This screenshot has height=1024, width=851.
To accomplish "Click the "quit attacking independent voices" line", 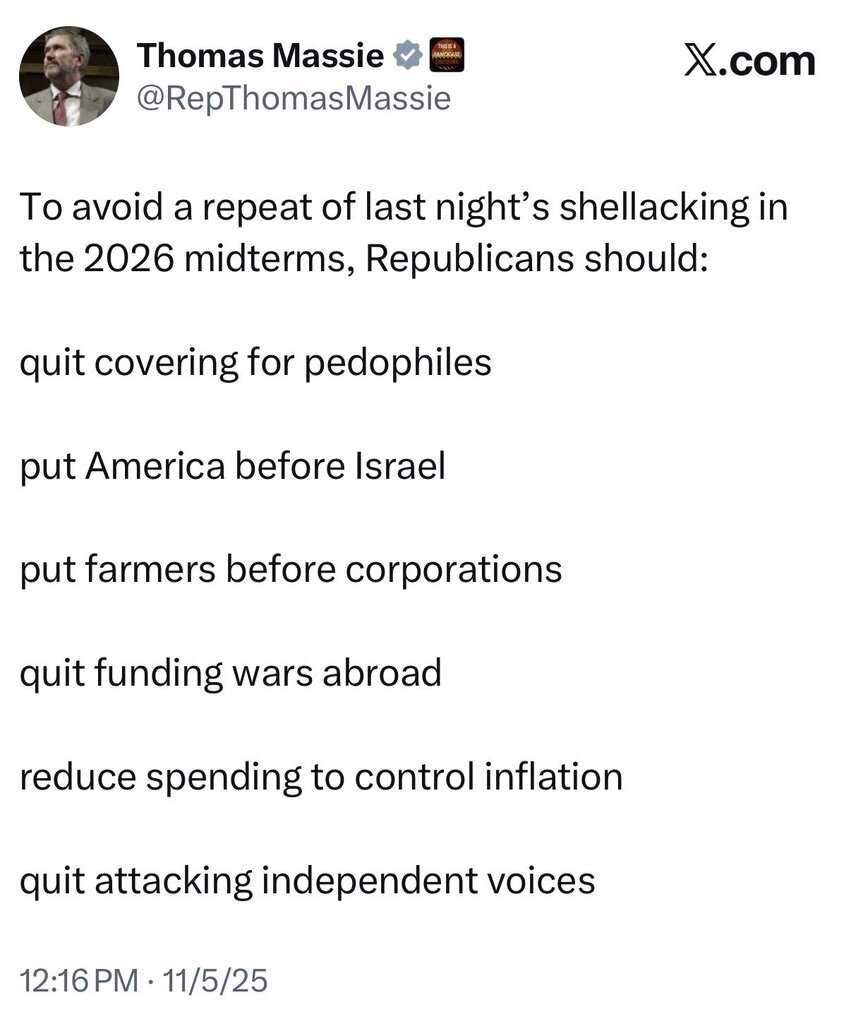I will tap(307, 881).
